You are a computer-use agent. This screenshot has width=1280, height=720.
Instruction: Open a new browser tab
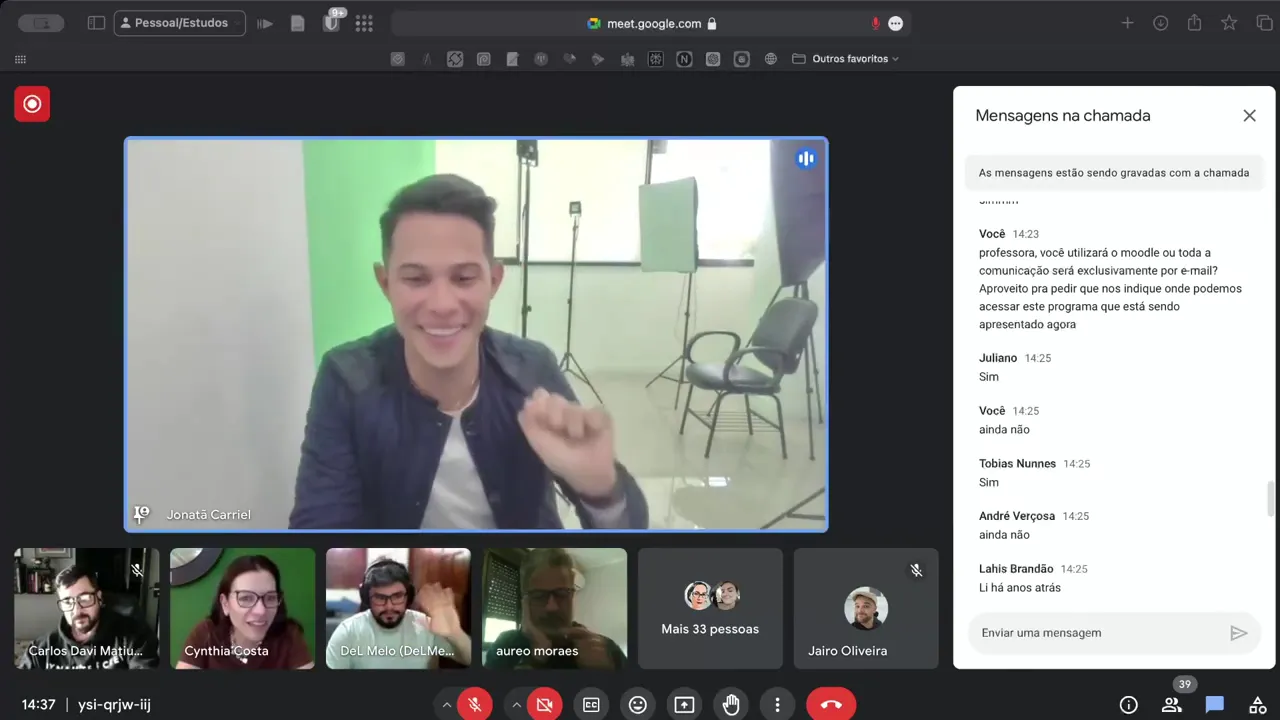click(x=1127, y=23)
